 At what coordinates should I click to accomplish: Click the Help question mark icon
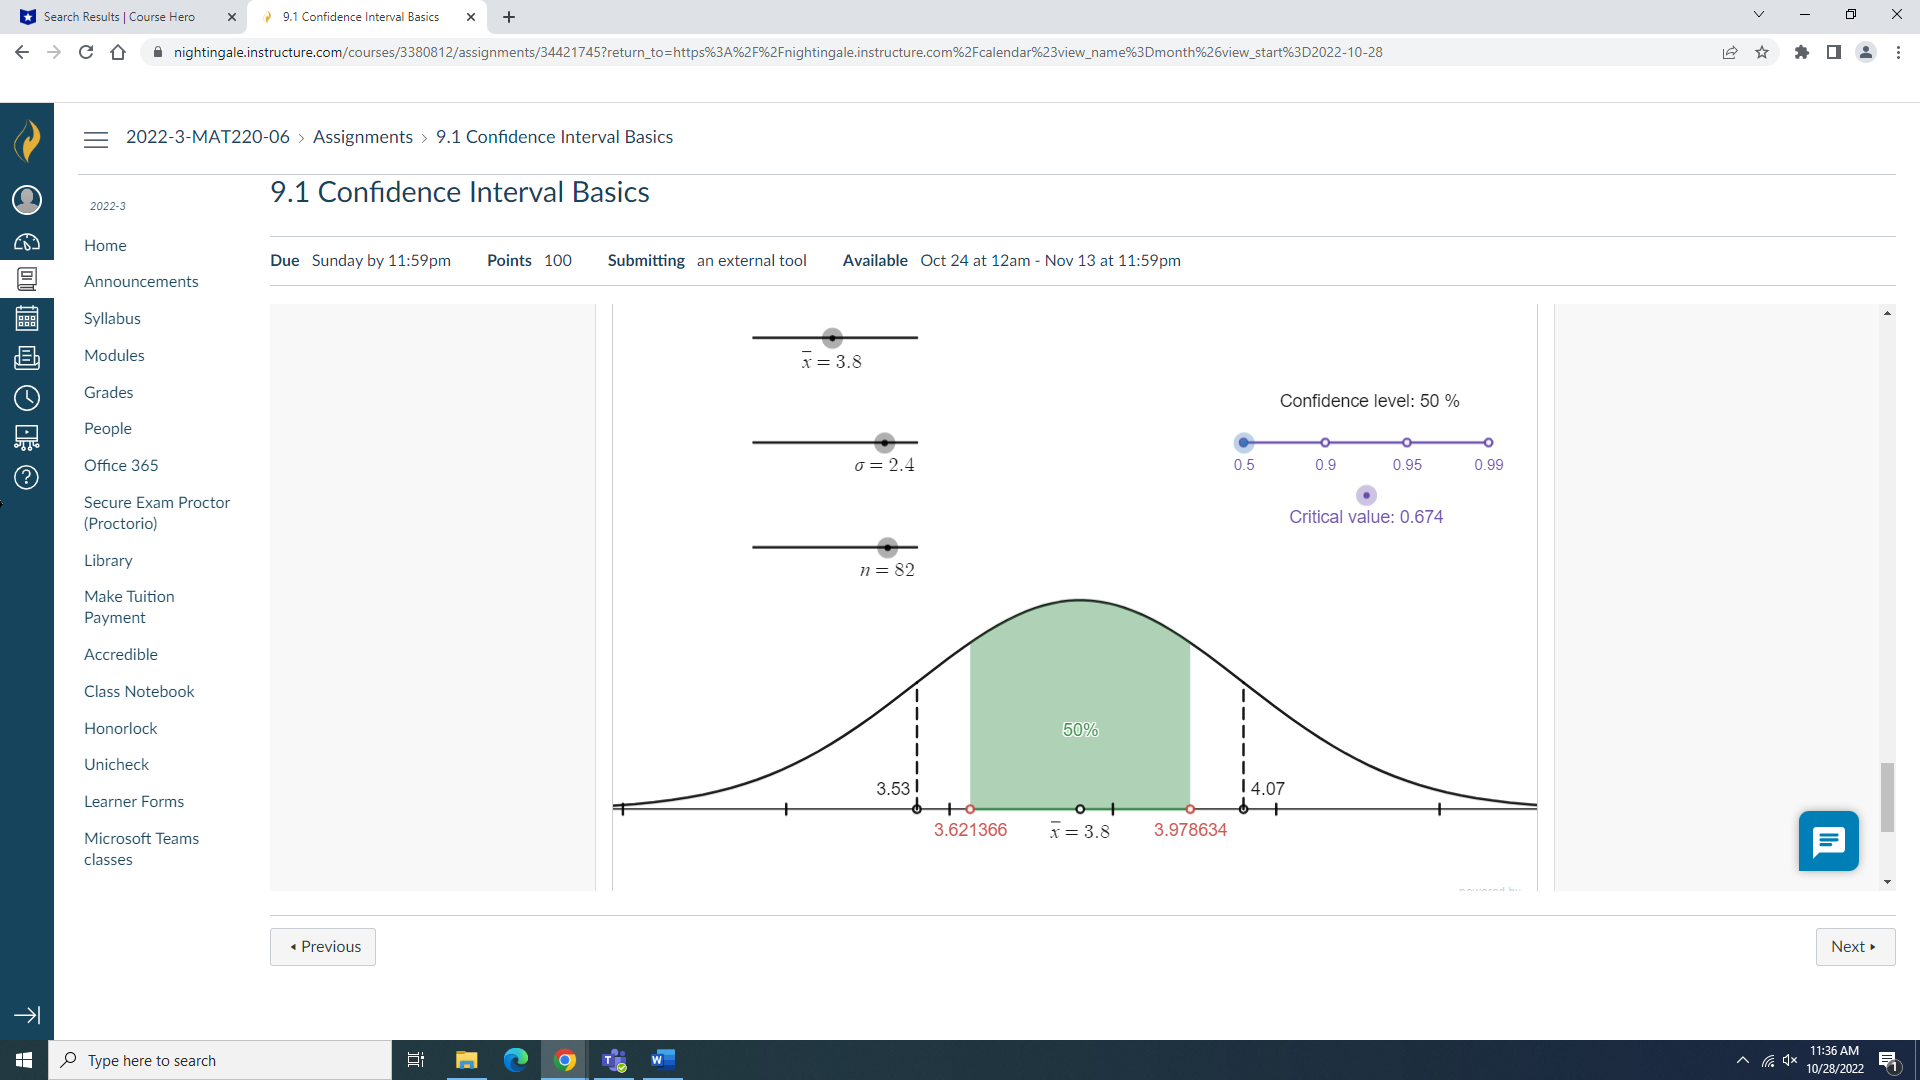27,478
